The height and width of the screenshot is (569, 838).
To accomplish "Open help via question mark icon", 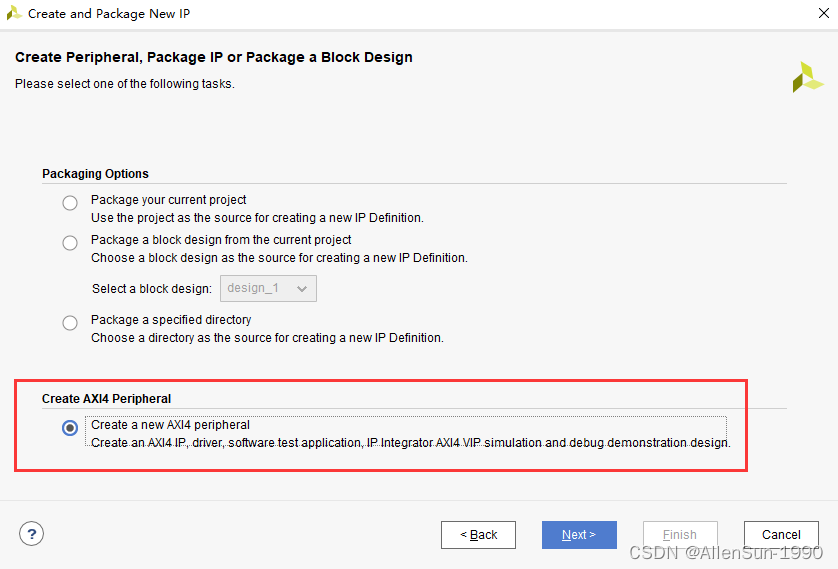I will coord(32,534).
